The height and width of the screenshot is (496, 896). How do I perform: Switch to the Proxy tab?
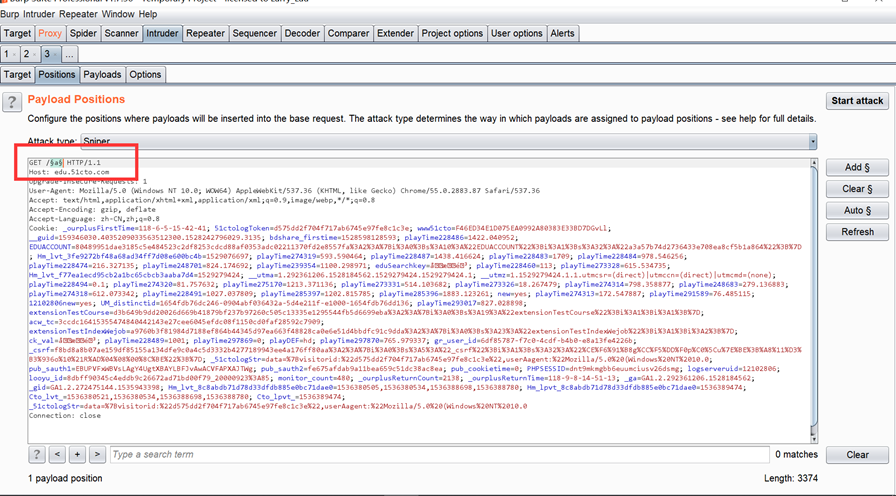click(x=50, y=33)
